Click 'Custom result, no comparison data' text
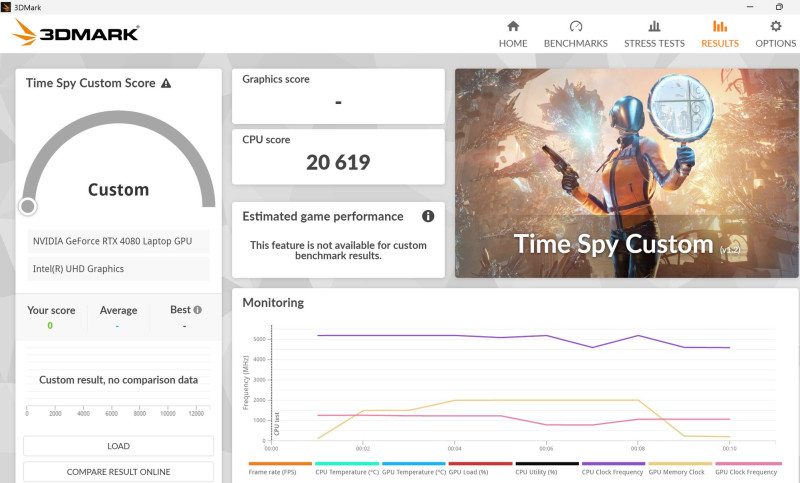The height and width of the screenshot is (483, 800). point(118,380)
